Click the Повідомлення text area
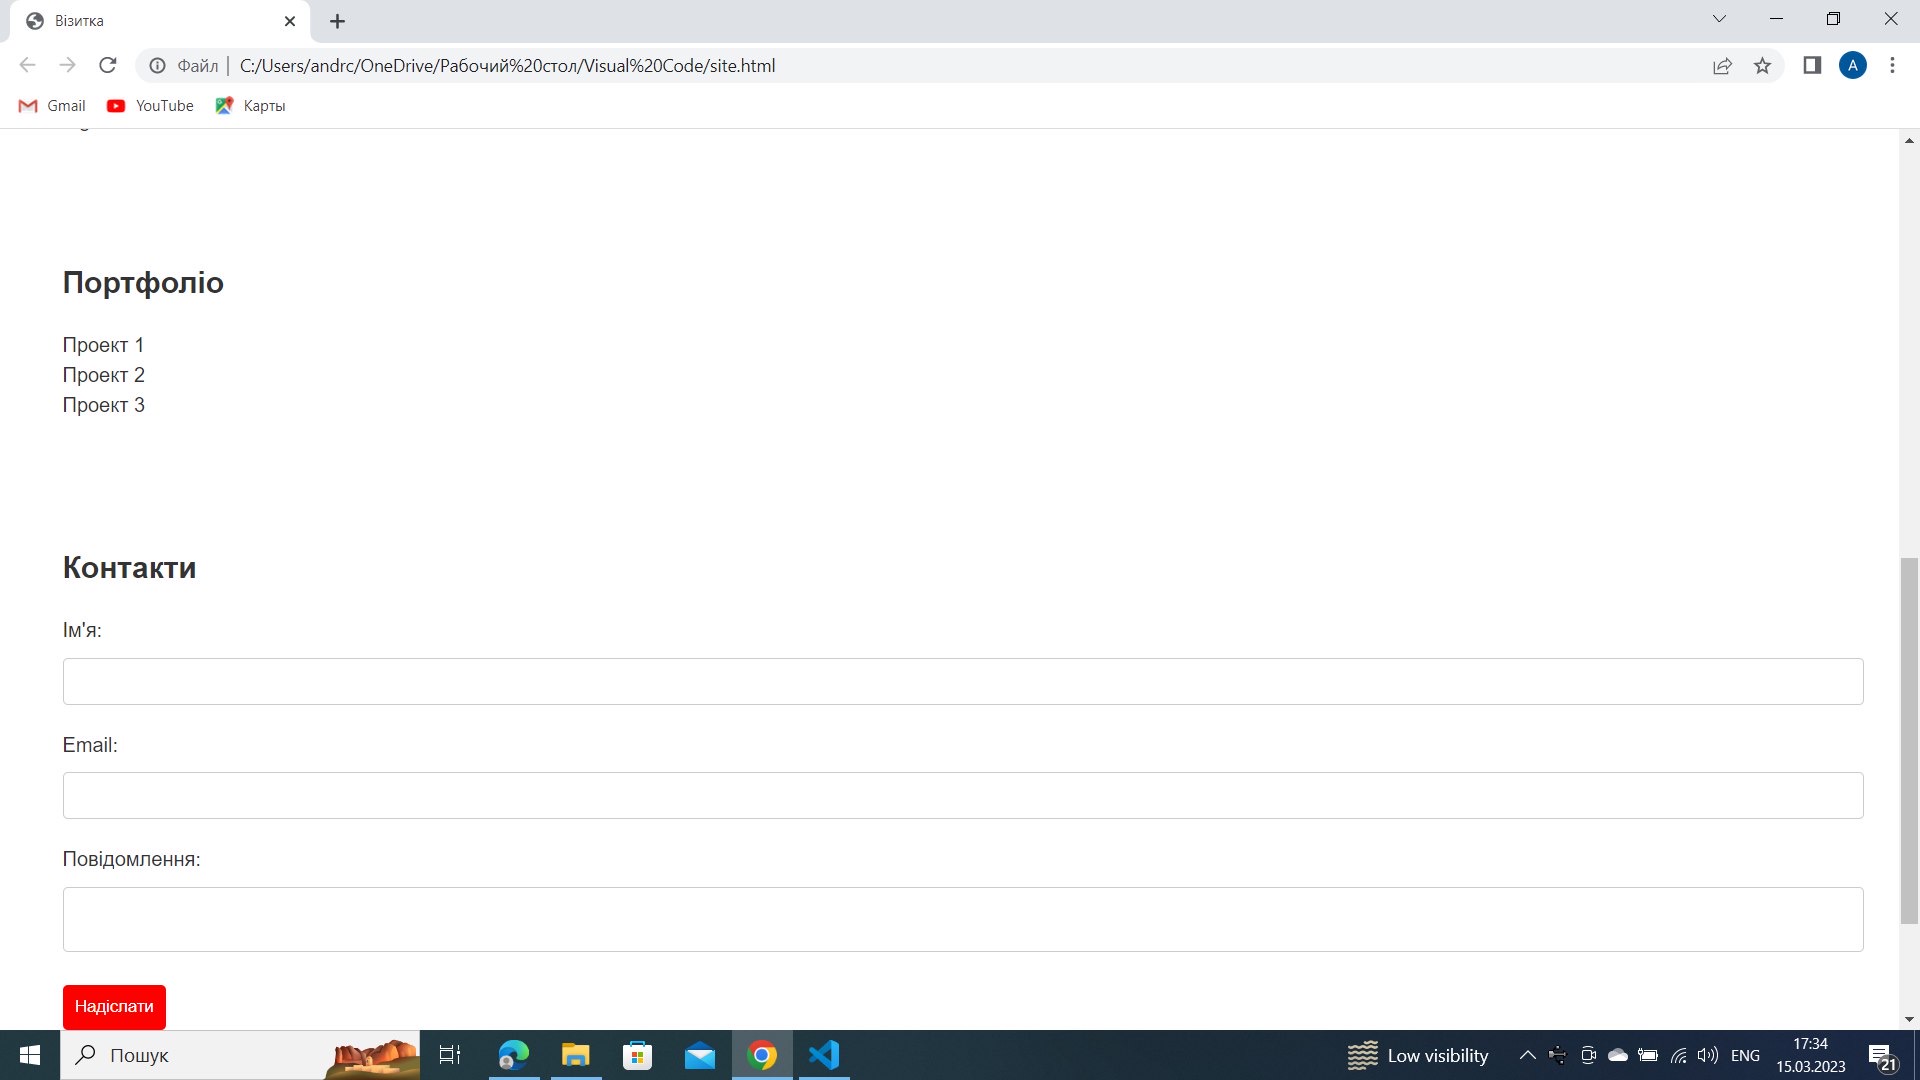The width and height of the screenshot is (1920, 1080). pyautogui.click(x=962, y=919)
